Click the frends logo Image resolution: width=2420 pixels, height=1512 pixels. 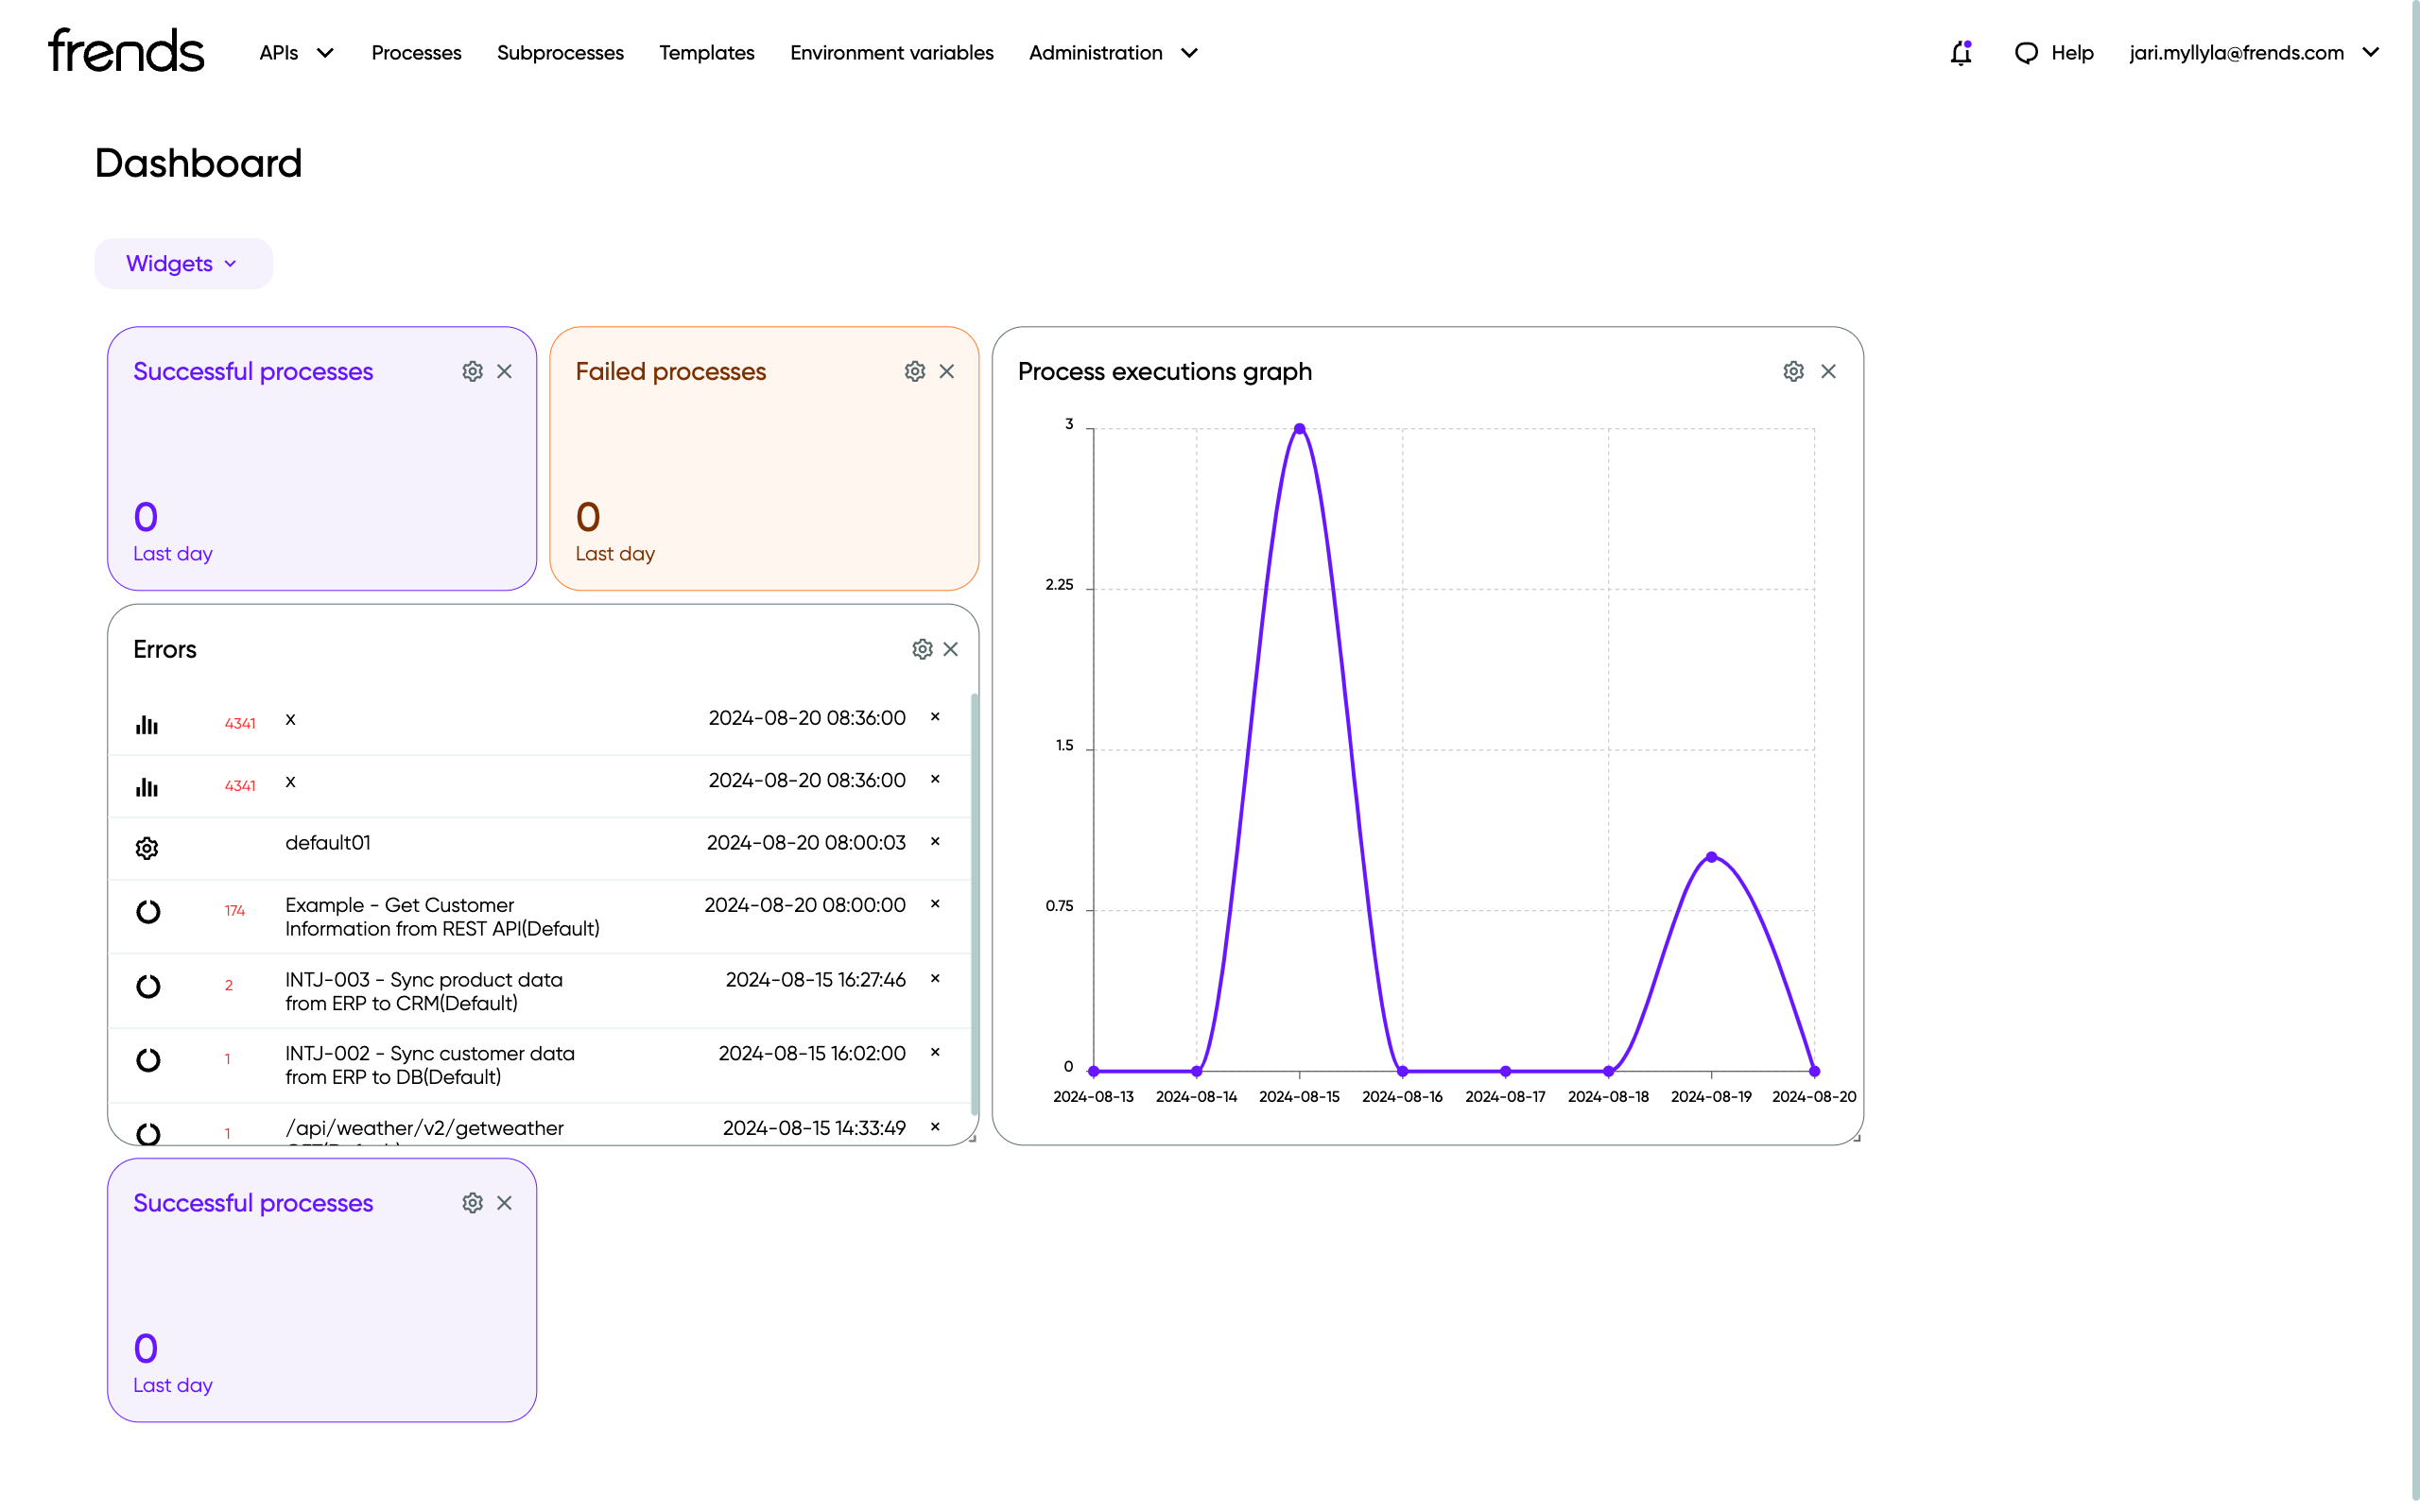126,51
